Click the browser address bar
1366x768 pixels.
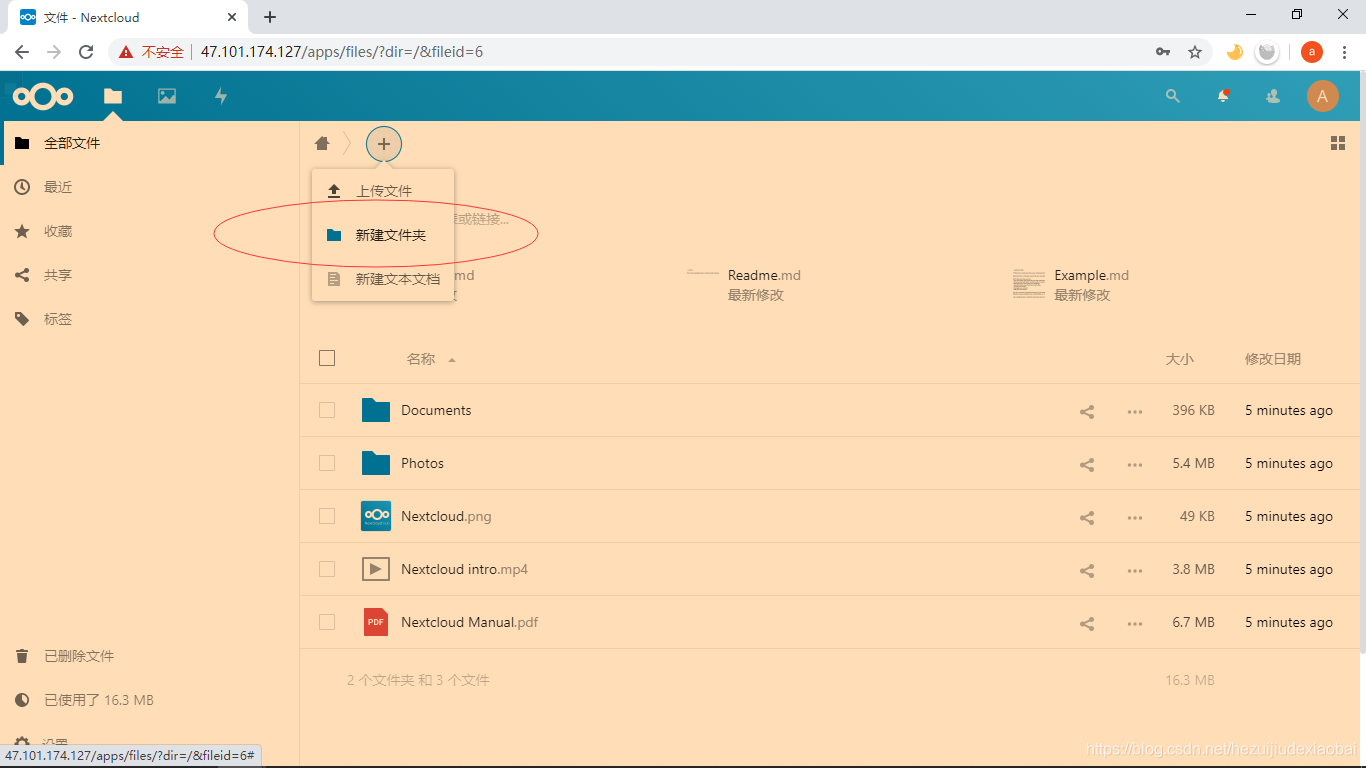[x=660, y=52]
